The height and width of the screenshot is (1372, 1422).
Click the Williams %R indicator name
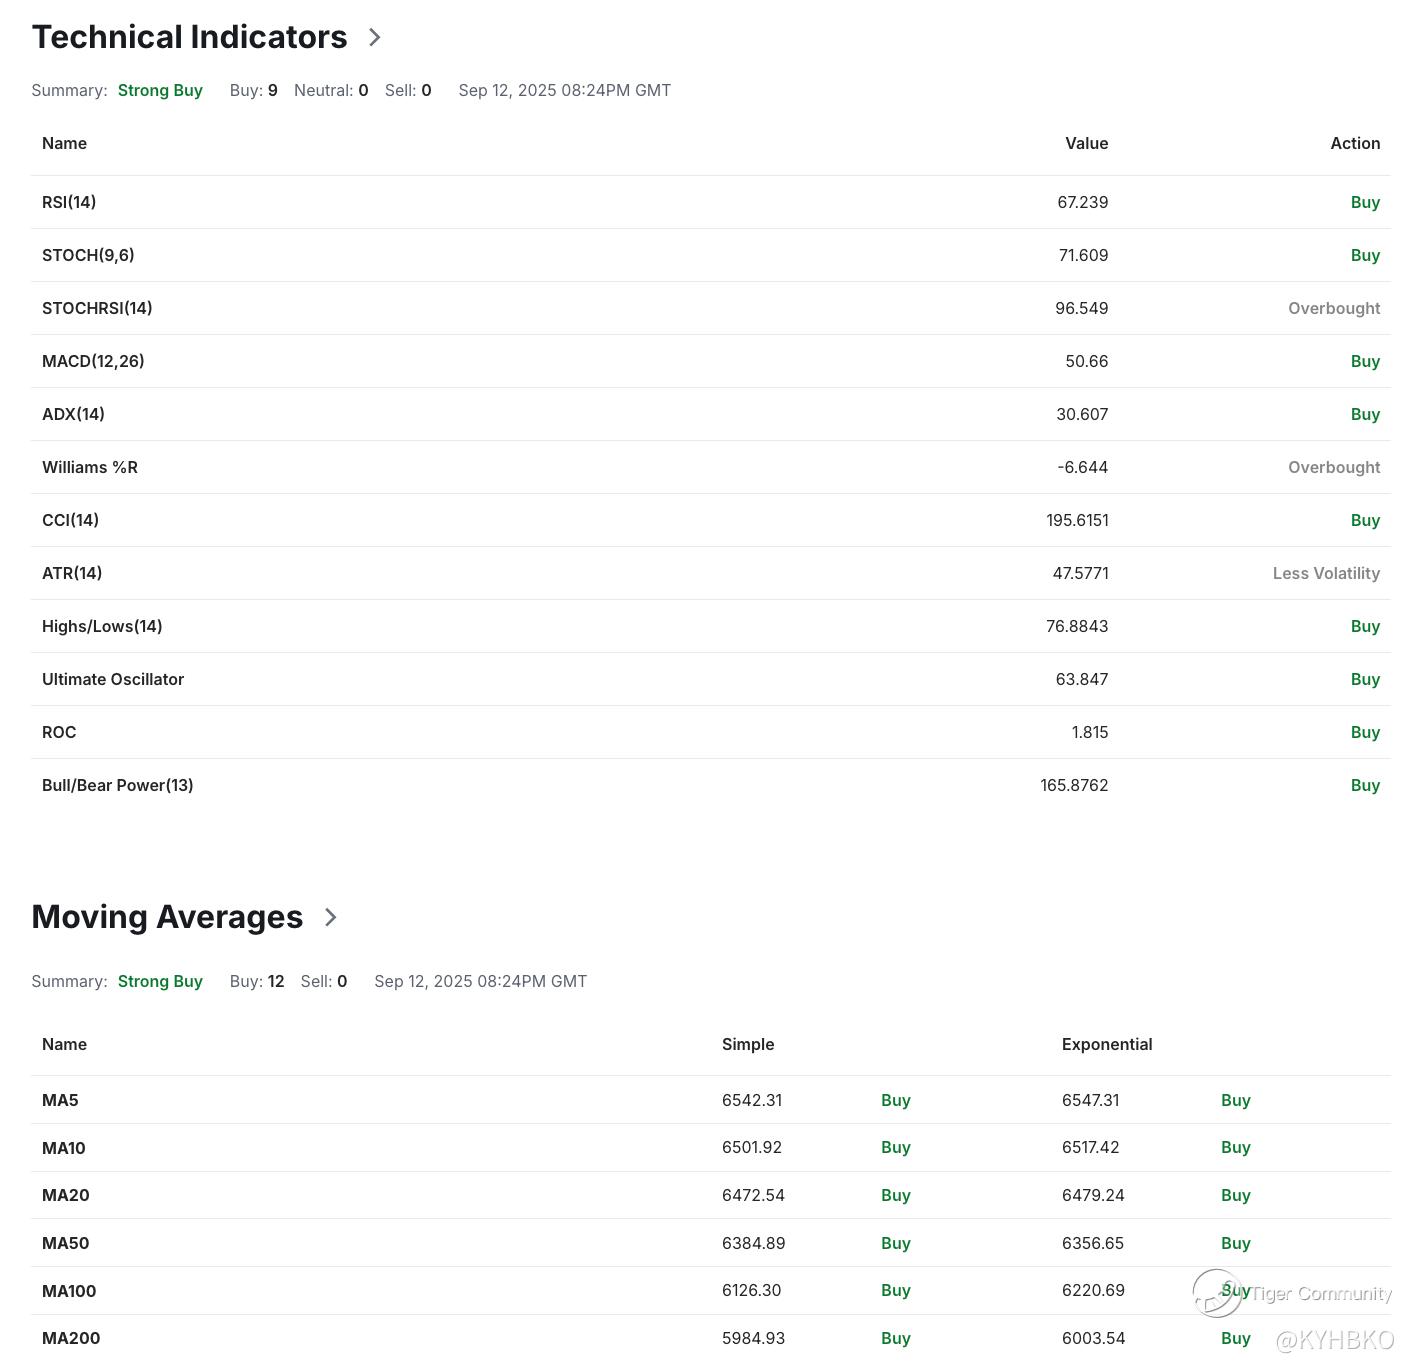pos(90,467)
